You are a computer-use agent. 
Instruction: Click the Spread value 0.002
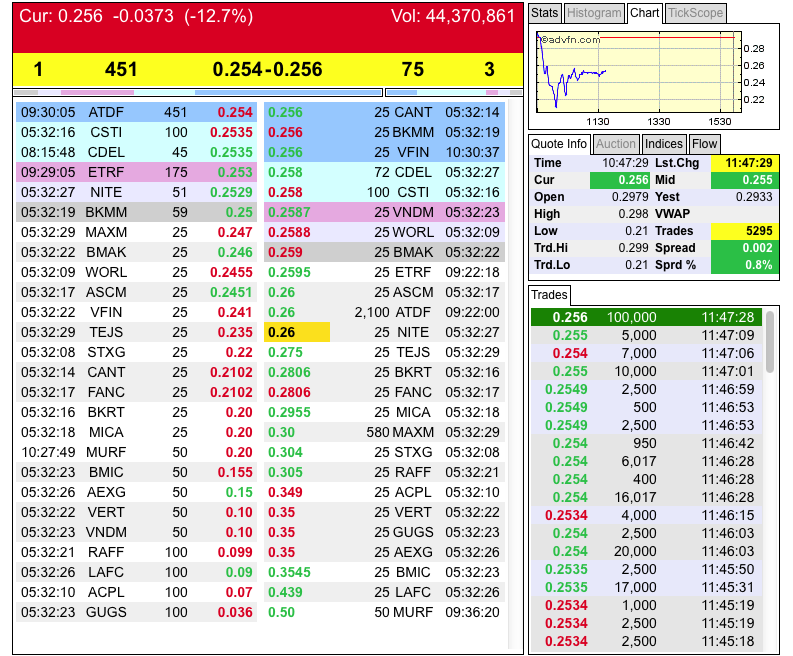click(745, 248)
